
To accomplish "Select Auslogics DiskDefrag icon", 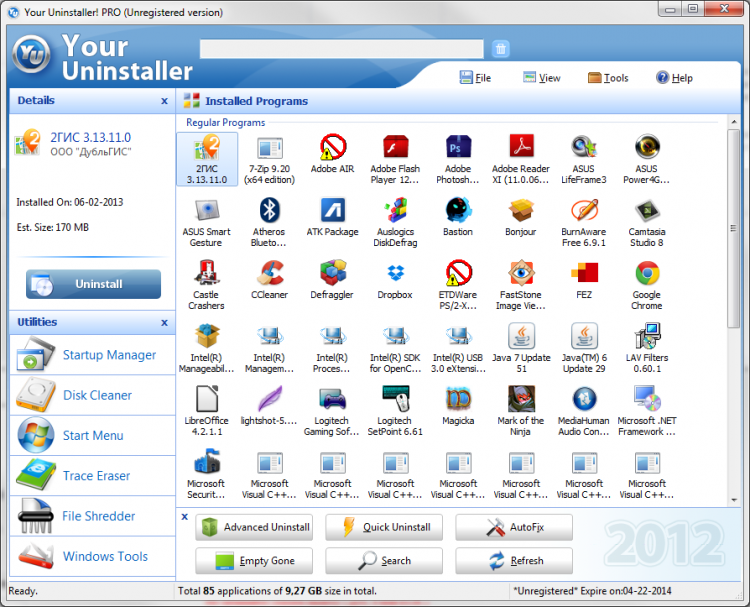I will click(x=395, y=210).
